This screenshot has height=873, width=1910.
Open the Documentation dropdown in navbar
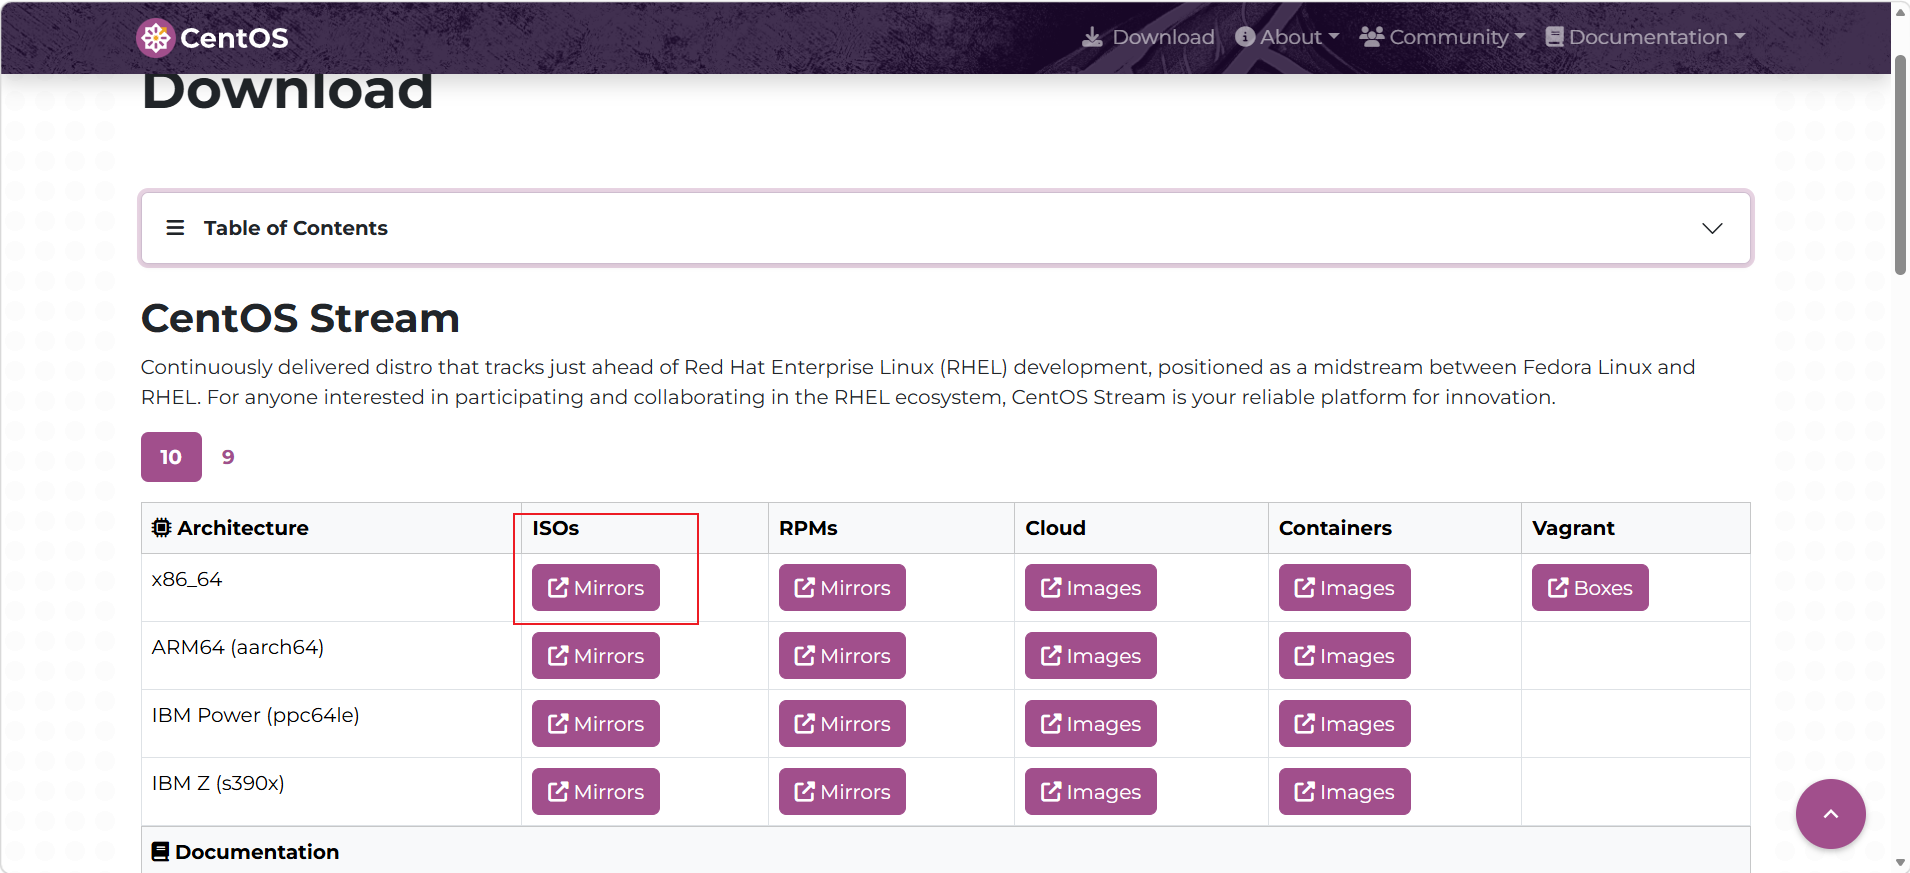click(1645, 37)
